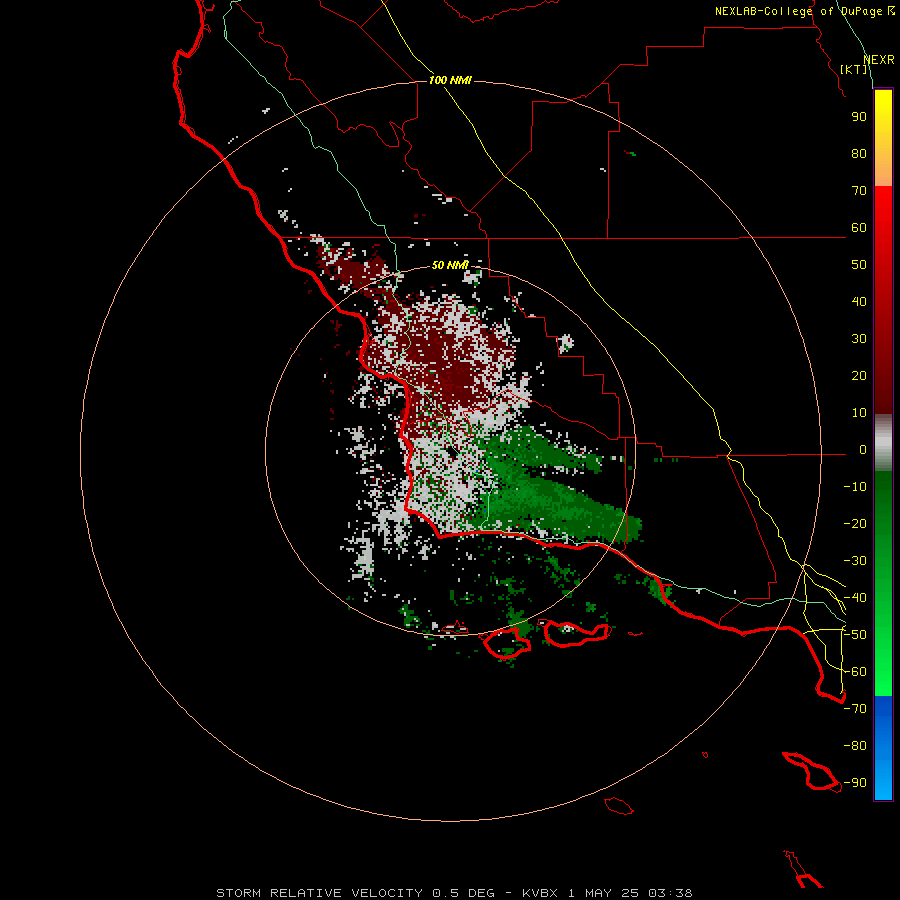This screenshot has width=900, height=900.
Task: Click the -80 value on velocity scale
Action: click(x=855, y=746)
